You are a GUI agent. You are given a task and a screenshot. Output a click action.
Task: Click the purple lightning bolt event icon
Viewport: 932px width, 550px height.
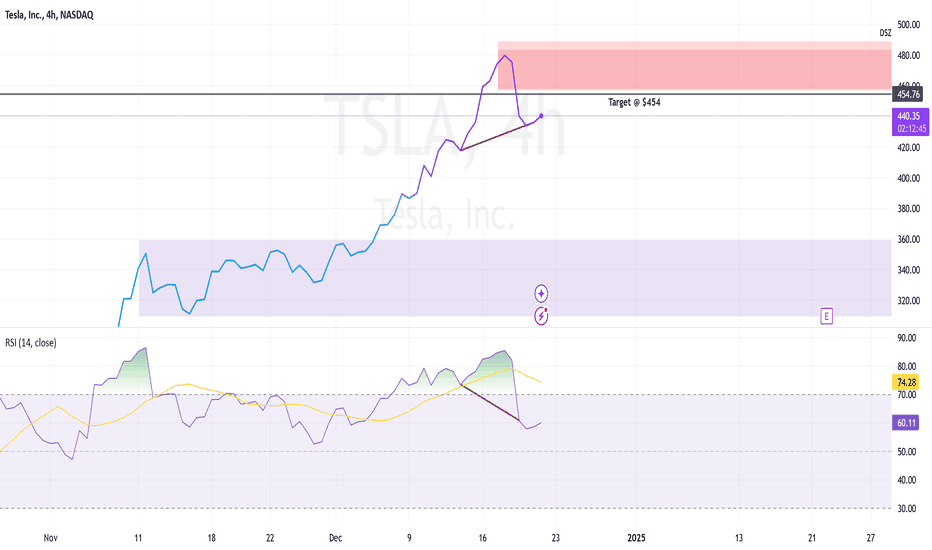click(541, 316)
